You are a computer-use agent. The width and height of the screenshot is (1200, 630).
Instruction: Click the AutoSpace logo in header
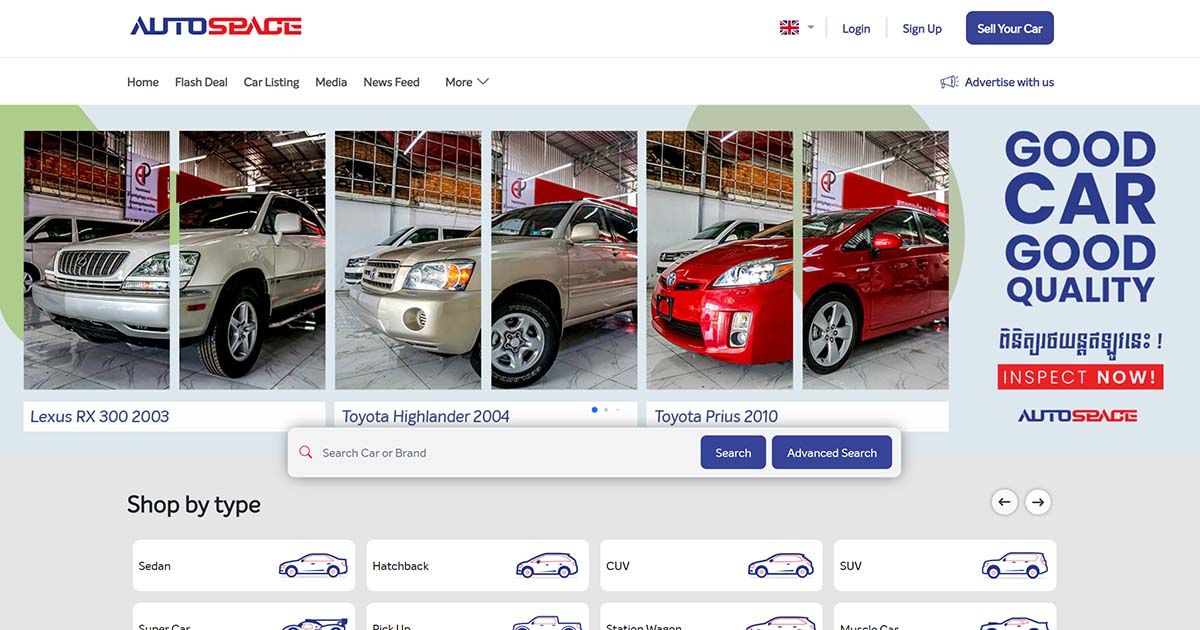[215, 26]
